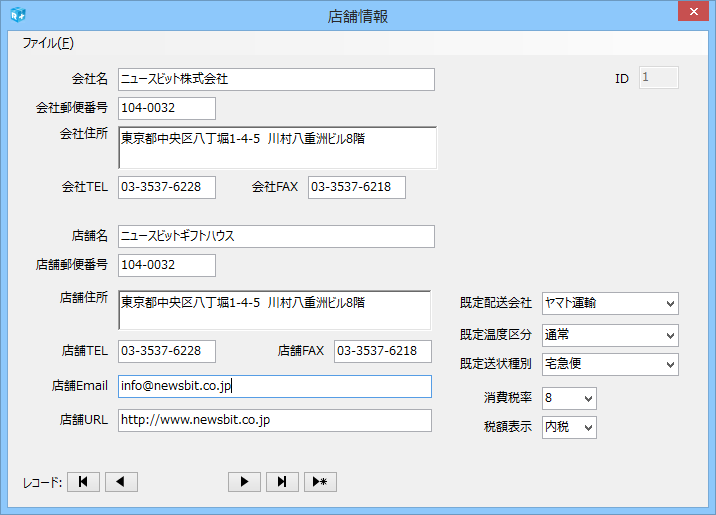Expand the 既定配送会社 dropdown
Screen dimensions: 716x515
click(x=670, y=304)
